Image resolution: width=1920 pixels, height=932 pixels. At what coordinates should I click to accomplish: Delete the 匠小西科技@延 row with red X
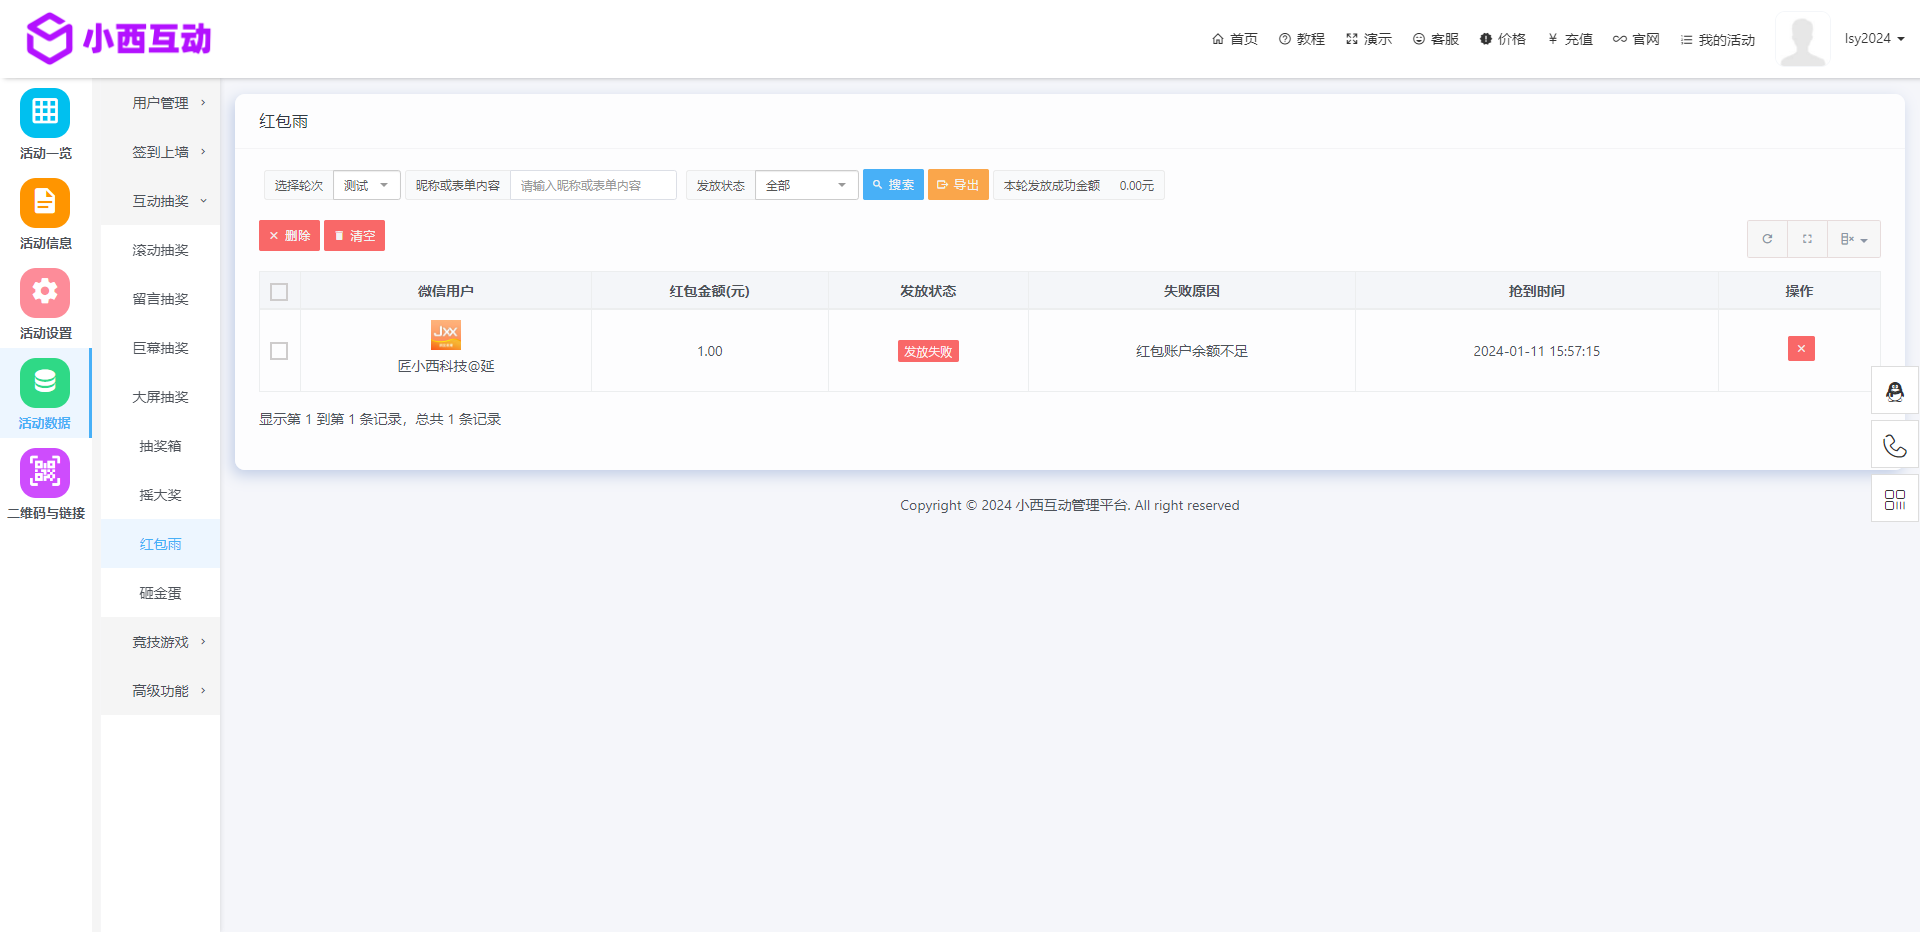pos(1801,349)
